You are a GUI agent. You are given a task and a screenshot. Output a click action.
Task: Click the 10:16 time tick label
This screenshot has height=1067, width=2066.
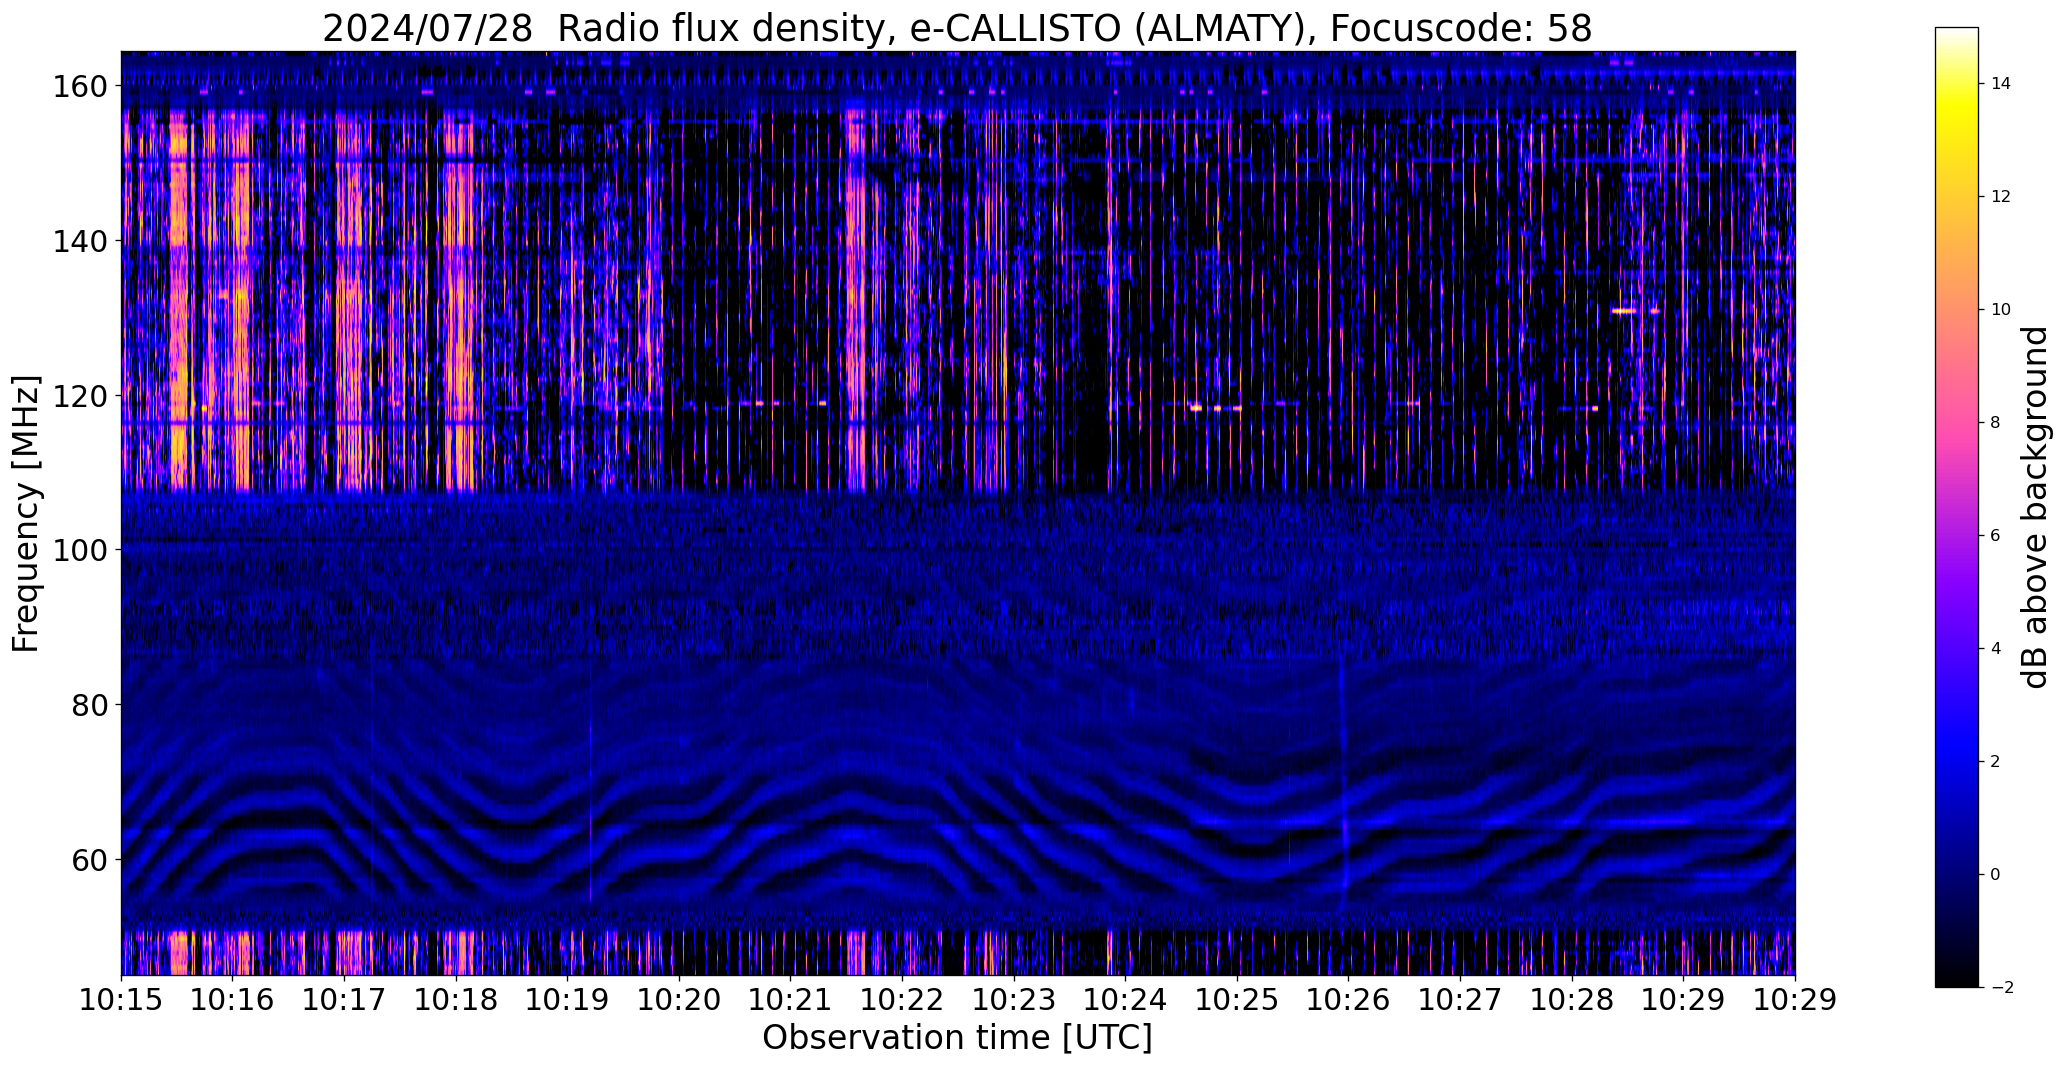tap(233, 1000)
